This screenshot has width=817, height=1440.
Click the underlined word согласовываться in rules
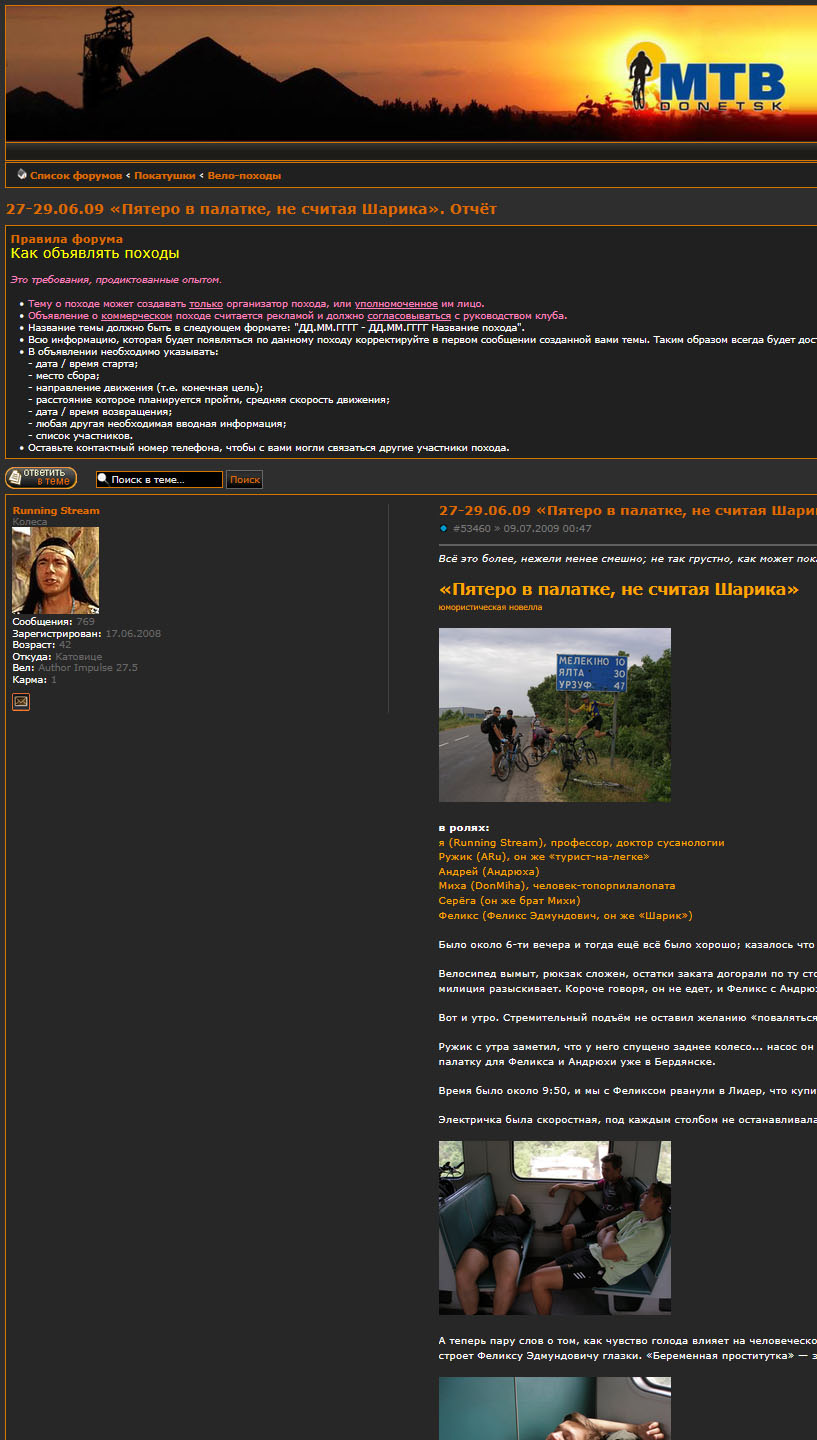click(409, 315)
